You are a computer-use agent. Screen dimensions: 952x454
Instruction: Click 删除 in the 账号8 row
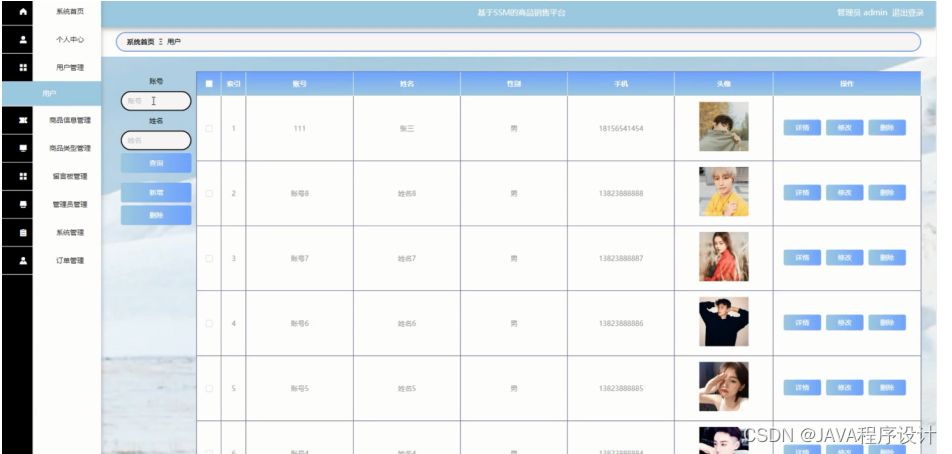[x=887, y=192]
